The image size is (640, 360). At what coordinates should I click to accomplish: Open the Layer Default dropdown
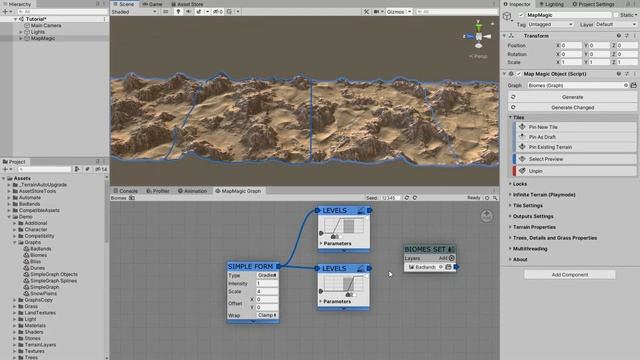tap(616, 24)
